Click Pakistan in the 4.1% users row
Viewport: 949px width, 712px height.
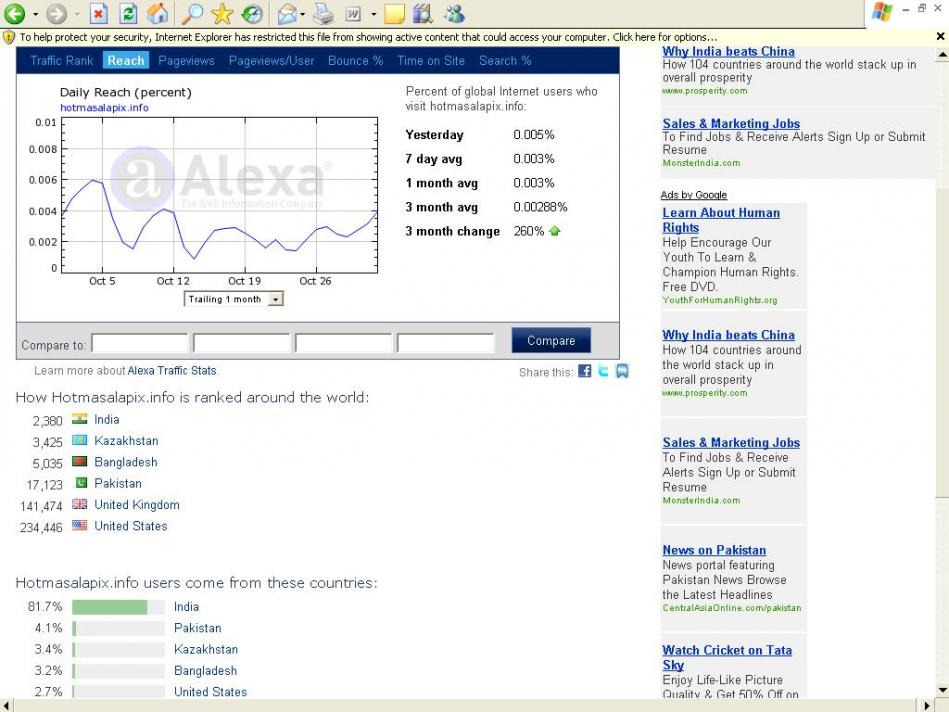pyautogui.click(x=197, y=628)
